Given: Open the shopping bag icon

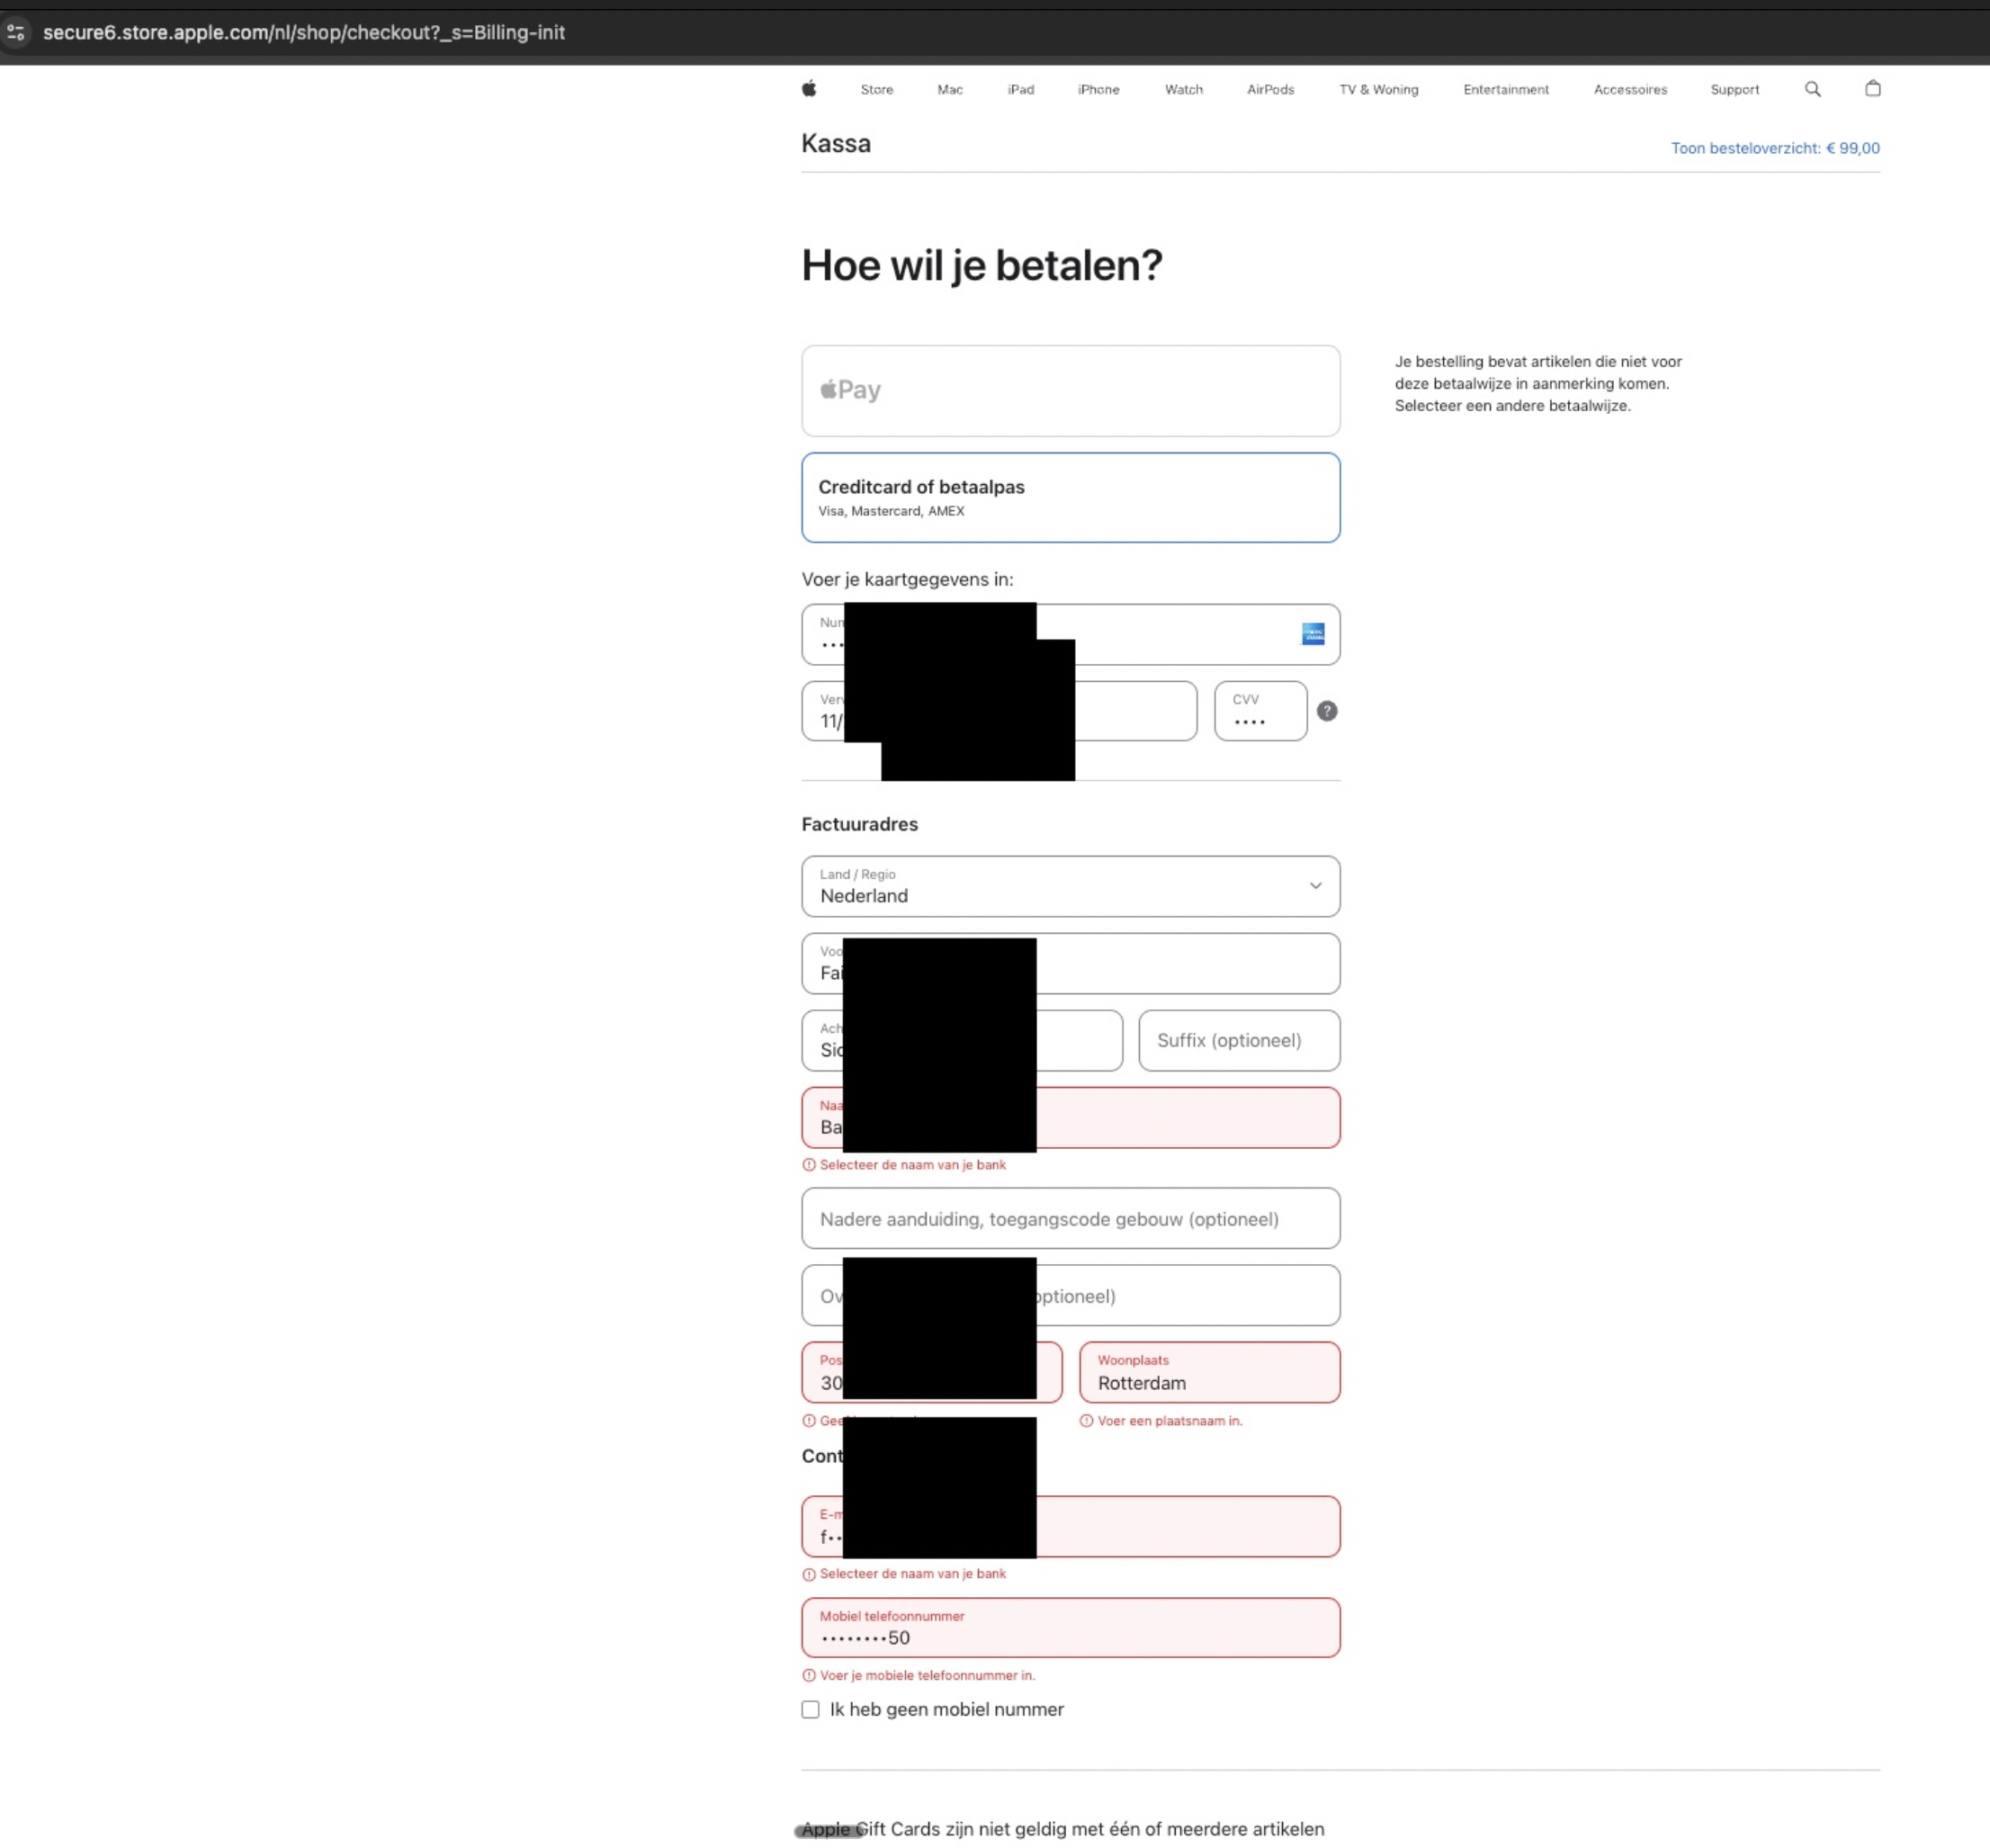Looking at the screenshot, I should 1872,89.
